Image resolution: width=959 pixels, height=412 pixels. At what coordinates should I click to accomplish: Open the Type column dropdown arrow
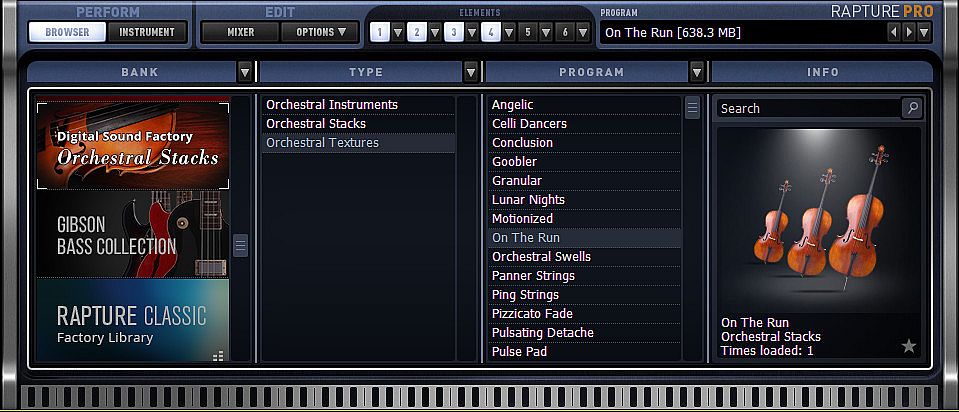coord(471,72)
